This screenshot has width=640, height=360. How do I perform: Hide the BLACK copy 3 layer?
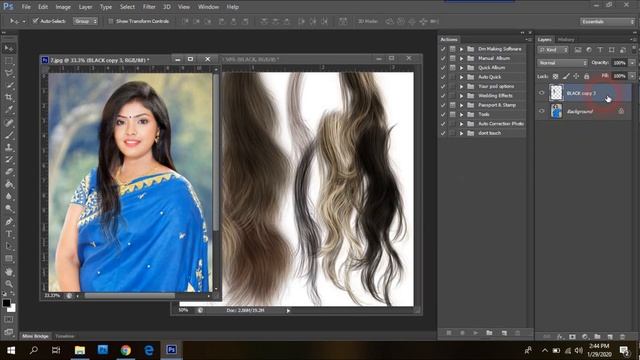coord(542,93)
